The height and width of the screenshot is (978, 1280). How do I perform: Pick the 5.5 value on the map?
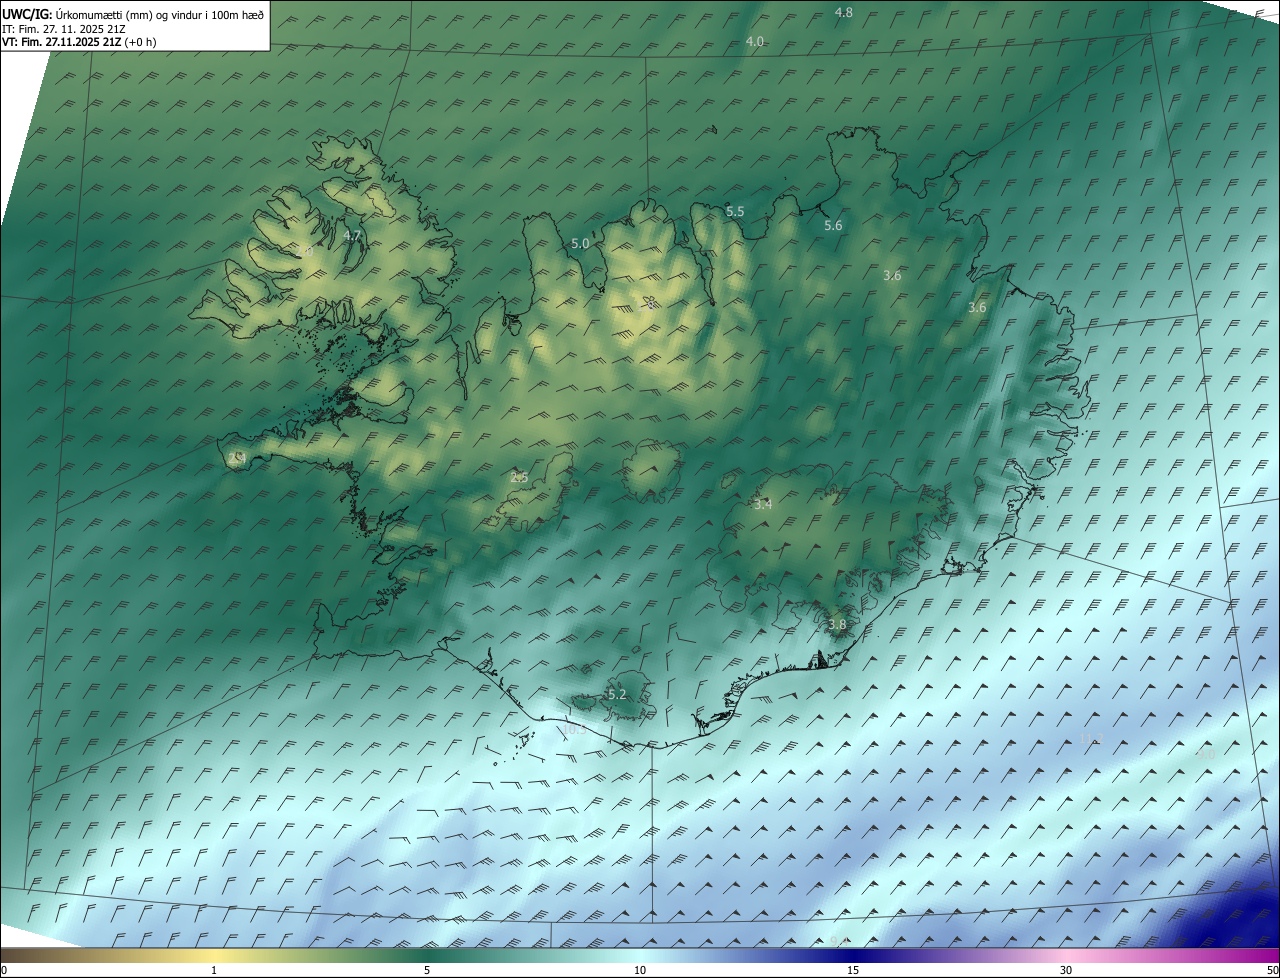(x=735, y=211)
